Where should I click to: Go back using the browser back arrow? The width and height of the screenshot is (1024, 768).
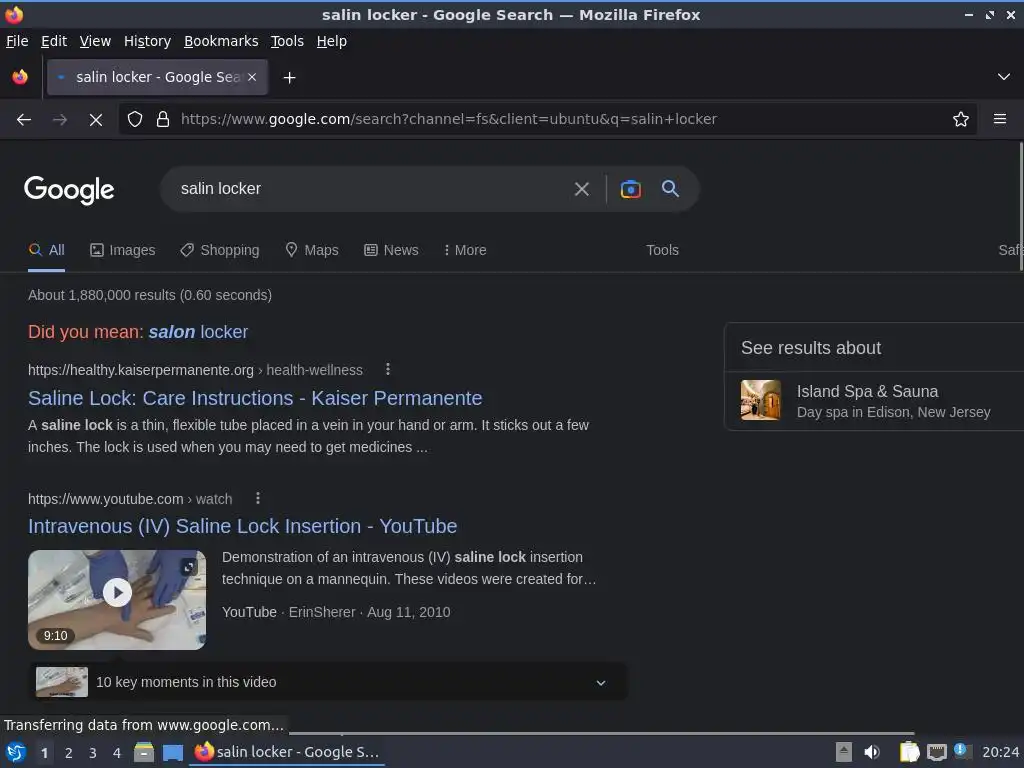24,120
